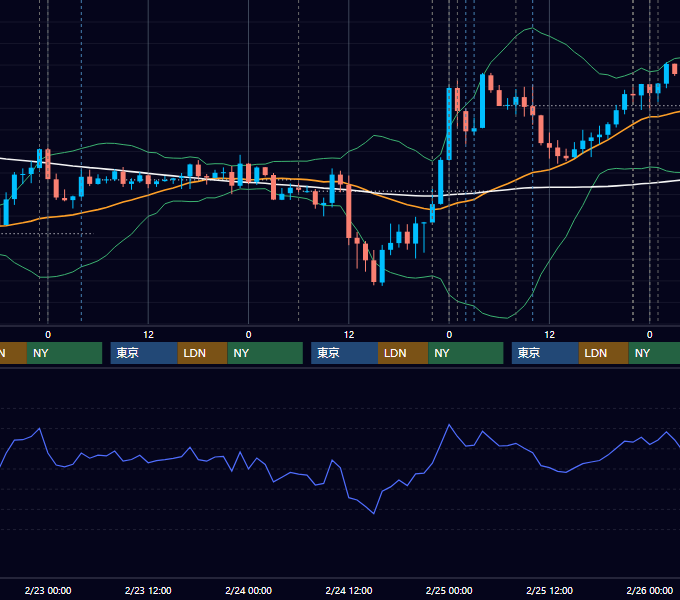The image size is (680, 600).
Task: Click the hour label 12 above 2/24 12:00
Action: (x=349, y=335)
